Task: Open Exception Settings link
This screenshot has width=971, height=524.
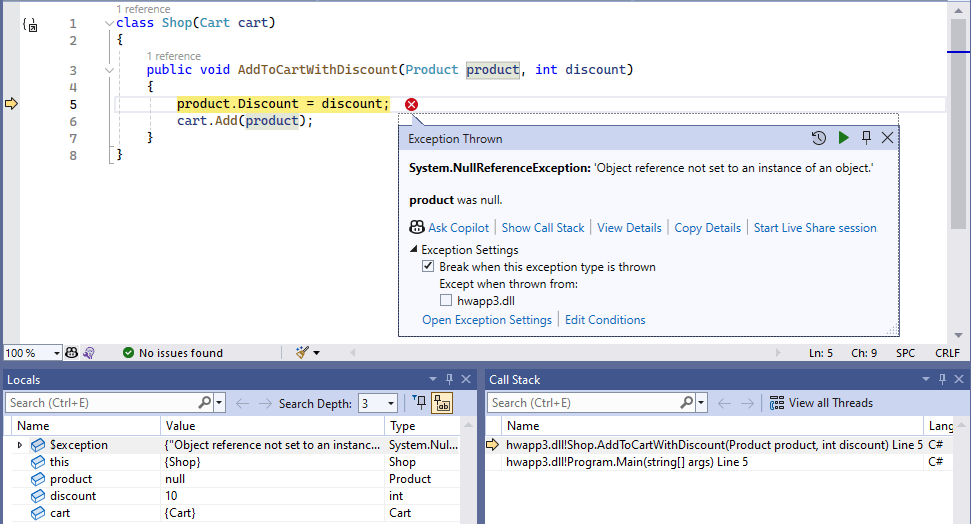Action: [x=487, y=320]
